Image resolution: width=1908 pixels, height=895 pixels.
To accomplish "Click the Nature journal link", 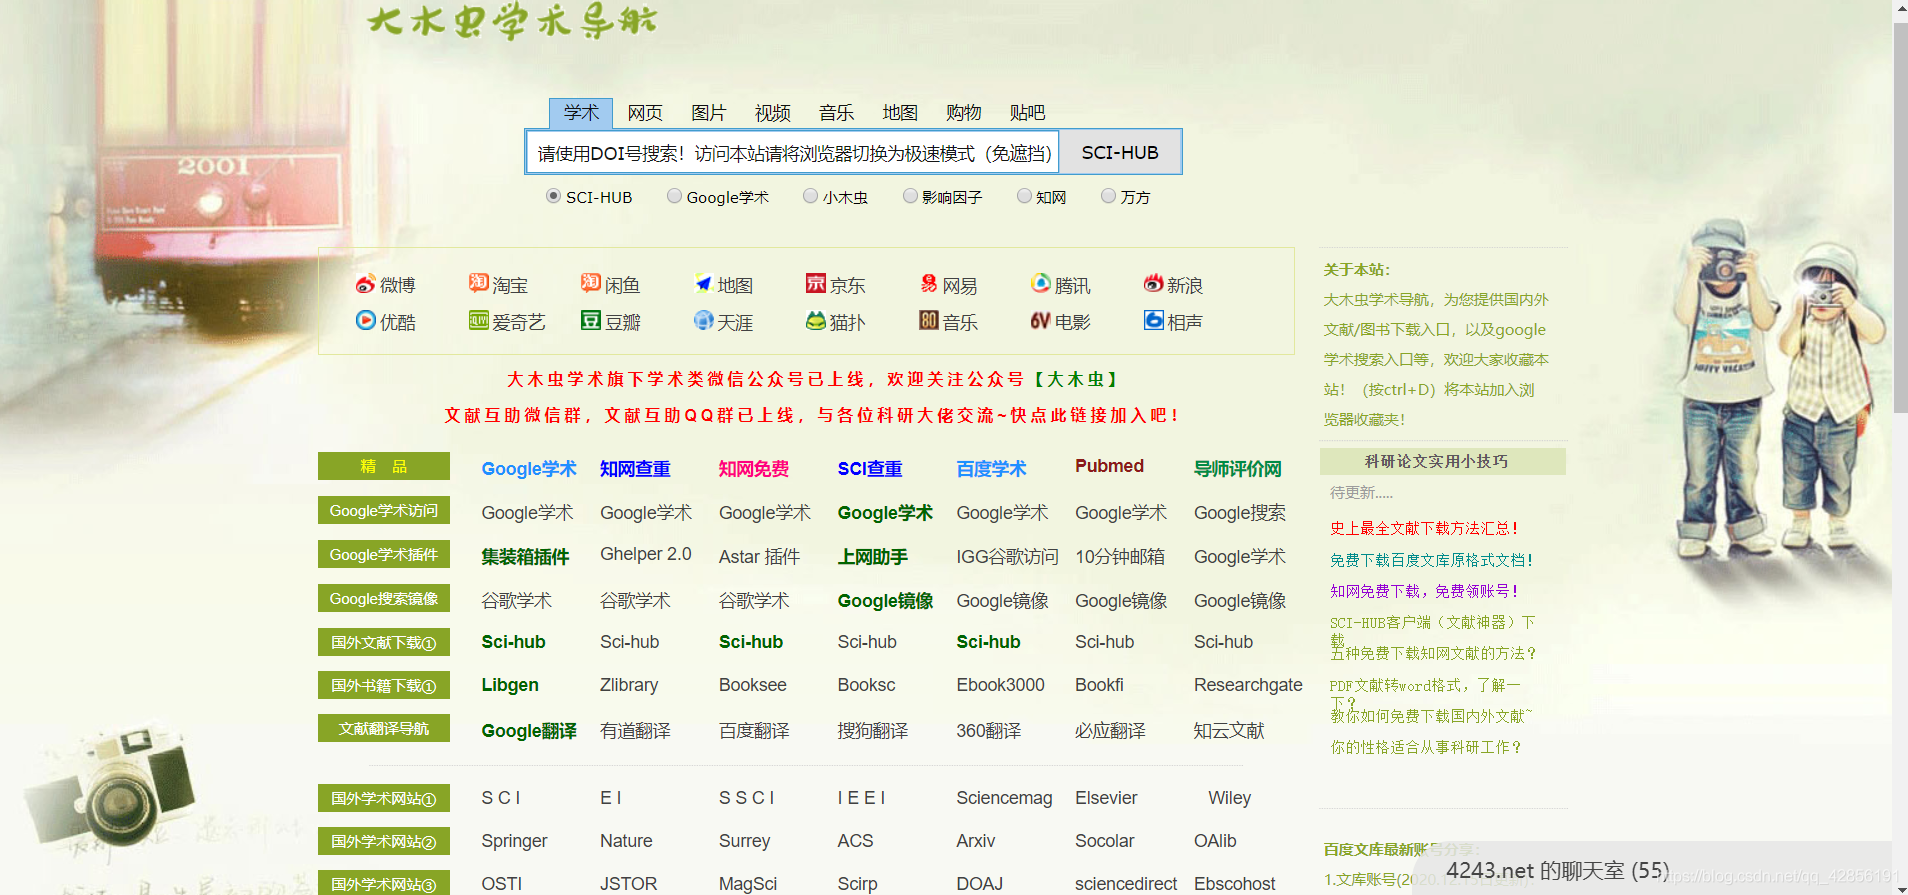I will pyautogui.click(x=626, y=841).
